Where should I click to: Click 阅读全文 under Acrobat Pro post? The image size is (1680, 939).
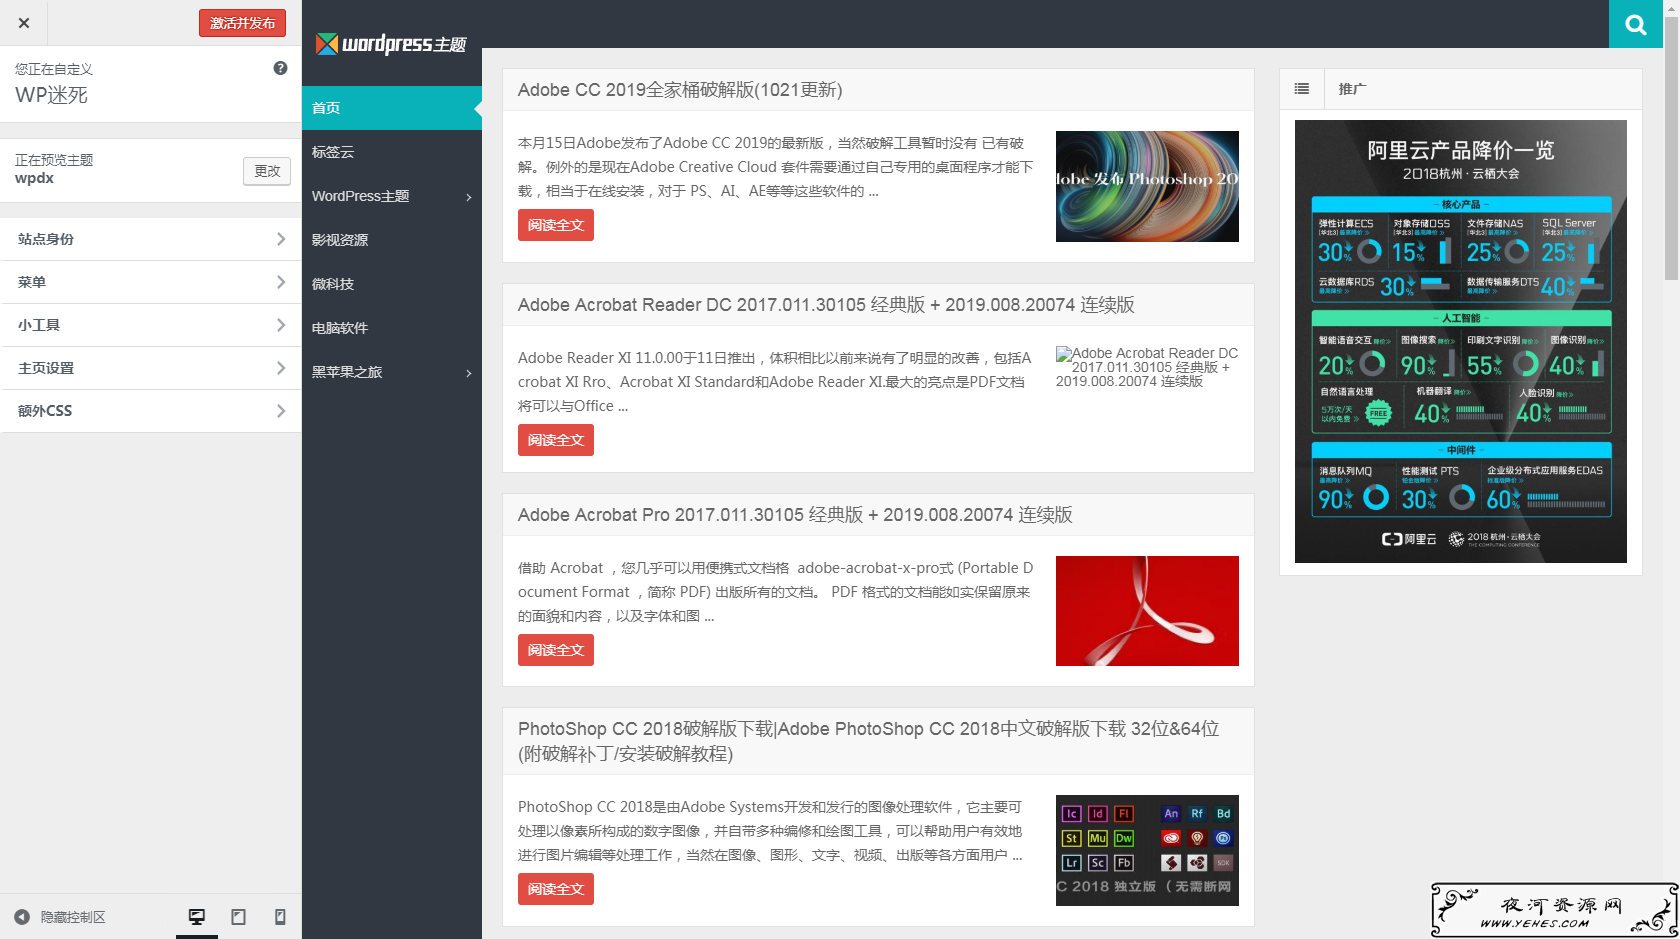556,650
